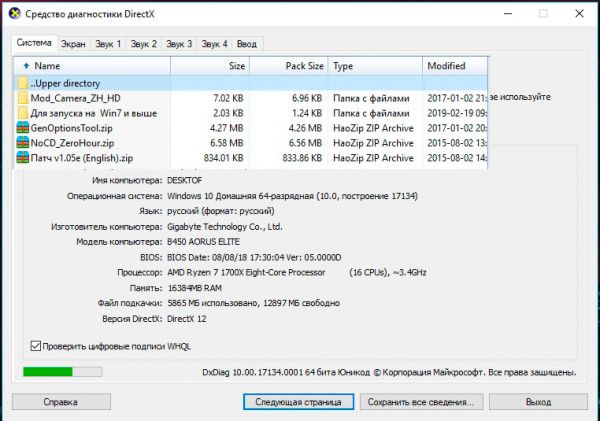600x421 pixels.
Task: Sort by the Modified column header
Action: [455, 66]
